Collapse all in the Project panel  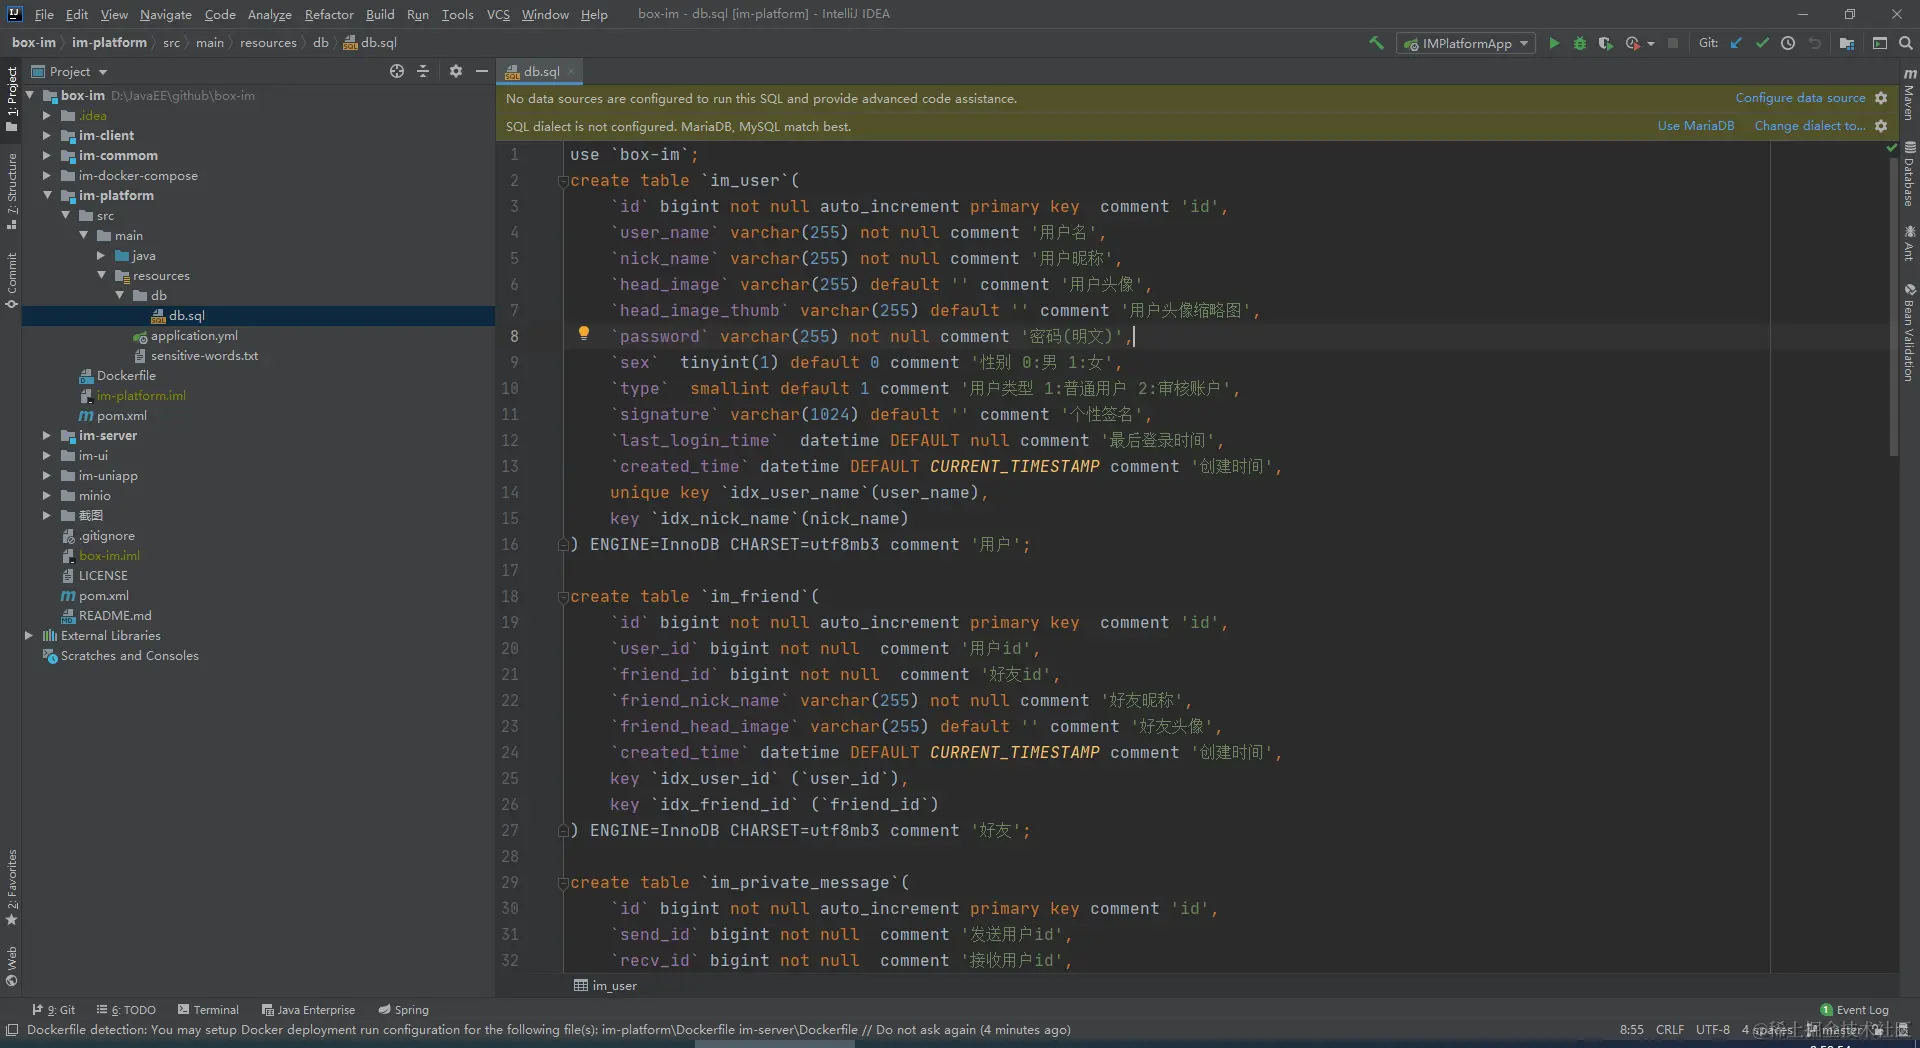[x=423, y=71]
